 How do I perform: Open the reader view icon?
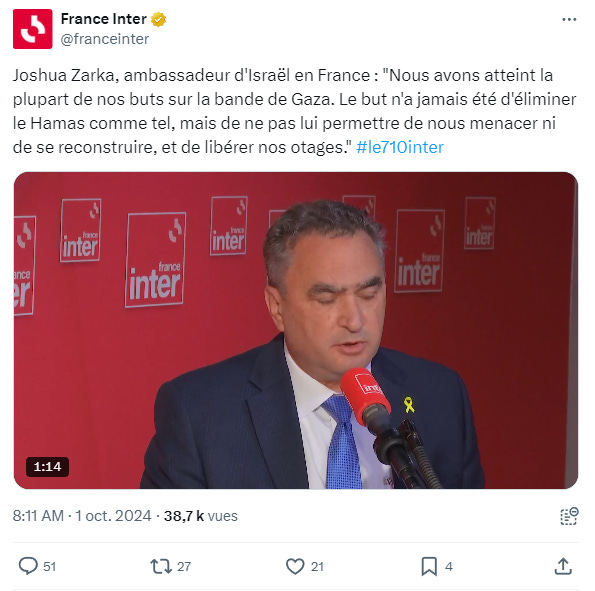(x=569, y=516)
